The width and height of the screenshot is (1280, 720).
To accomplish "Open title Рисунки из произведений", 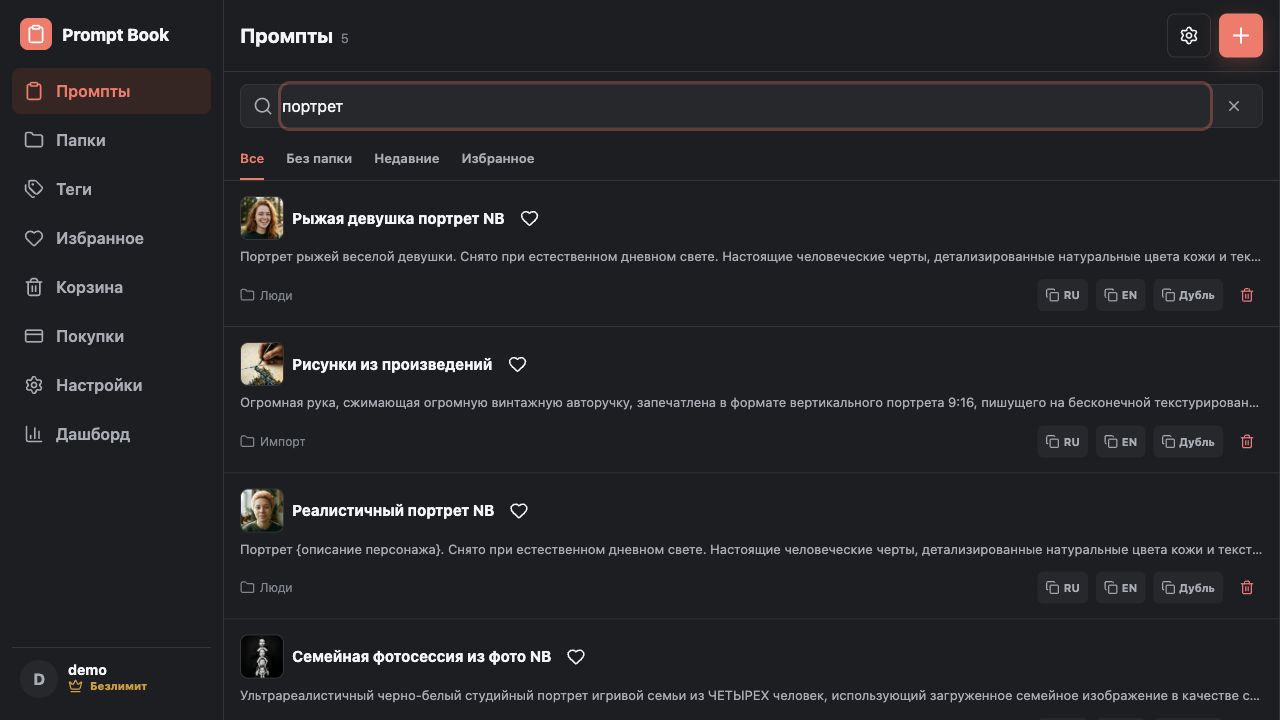I will (x=392, y=364).
